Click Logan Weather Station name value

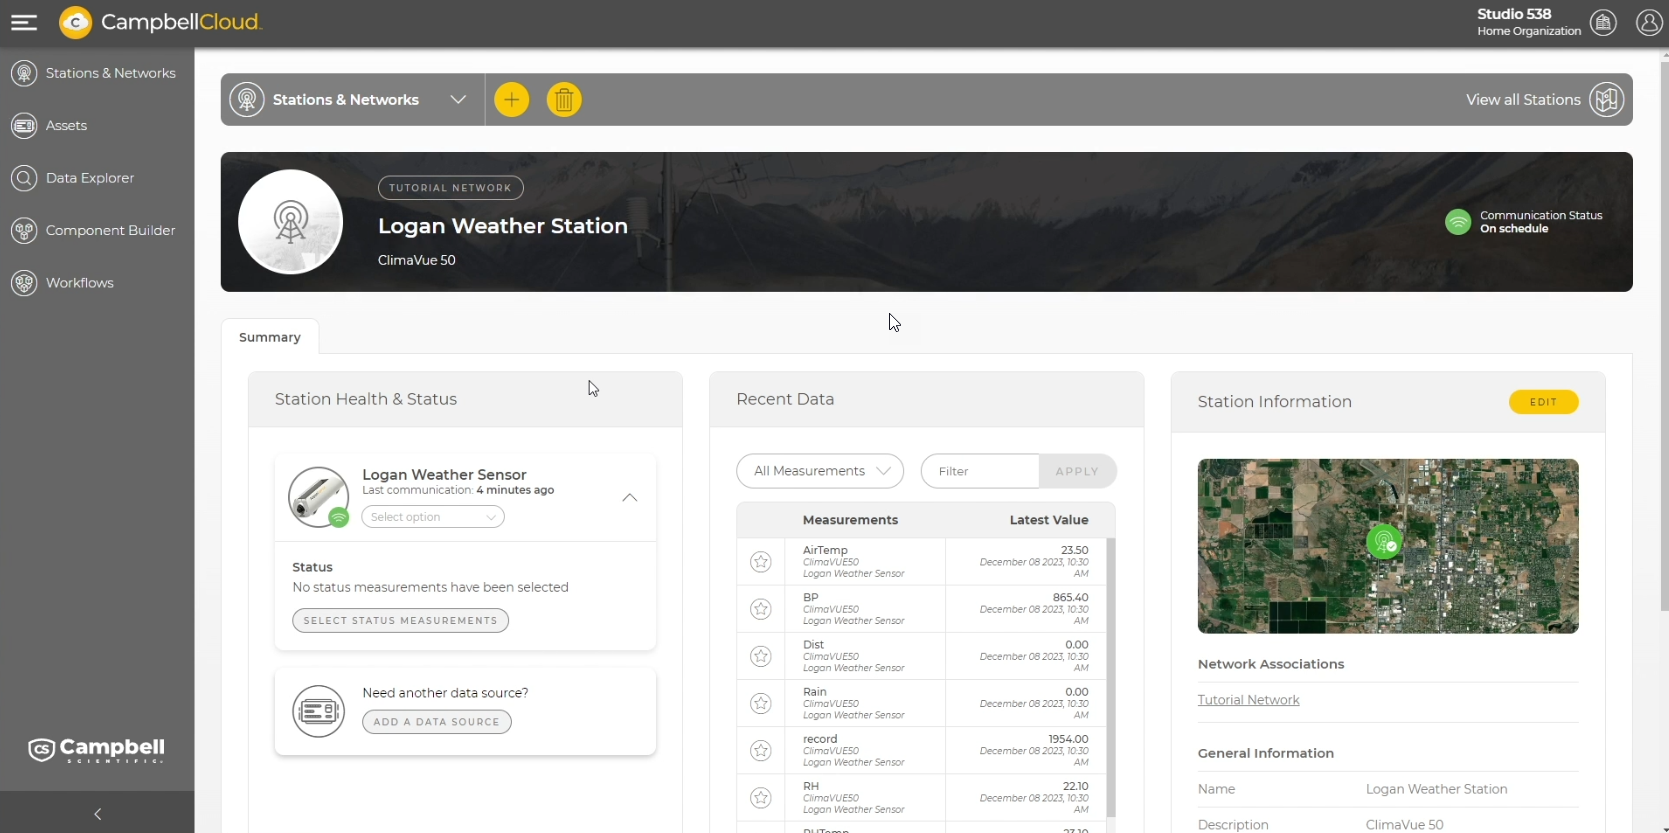[1436, 789]
